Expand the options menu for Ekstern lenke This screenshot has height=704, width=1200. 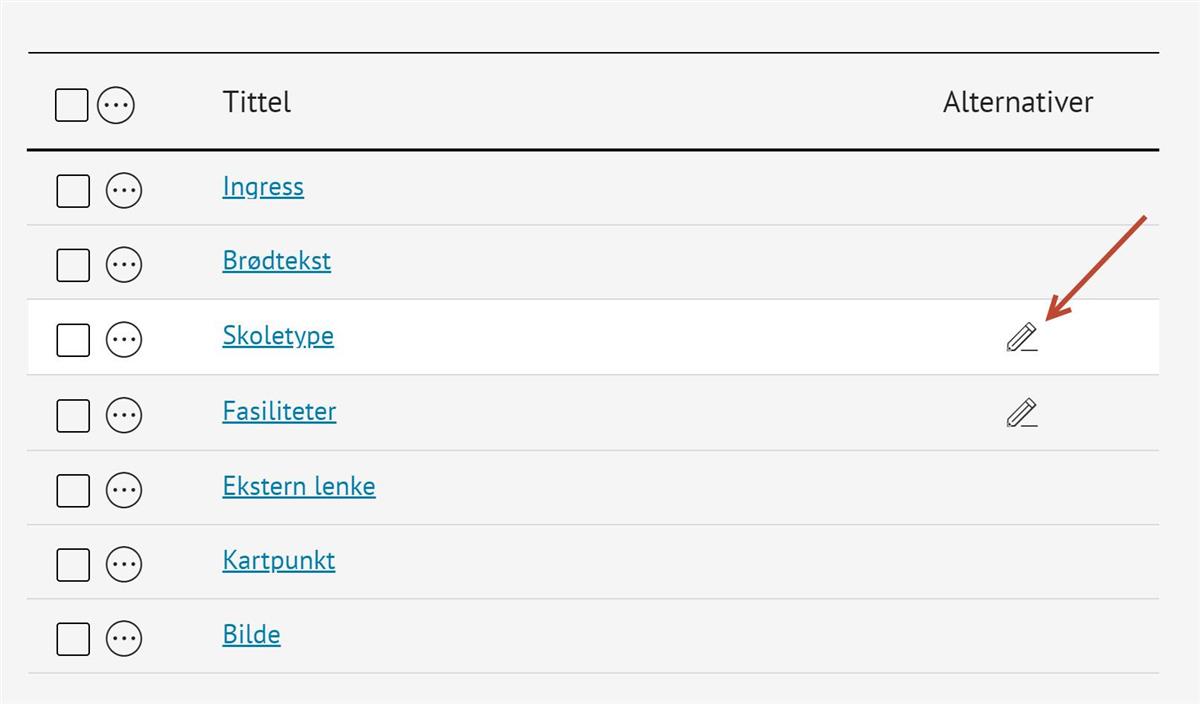[124, 489]
